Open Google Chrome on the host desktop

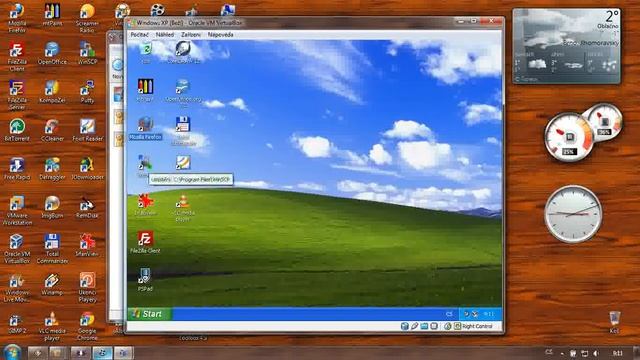click(87, 325)
